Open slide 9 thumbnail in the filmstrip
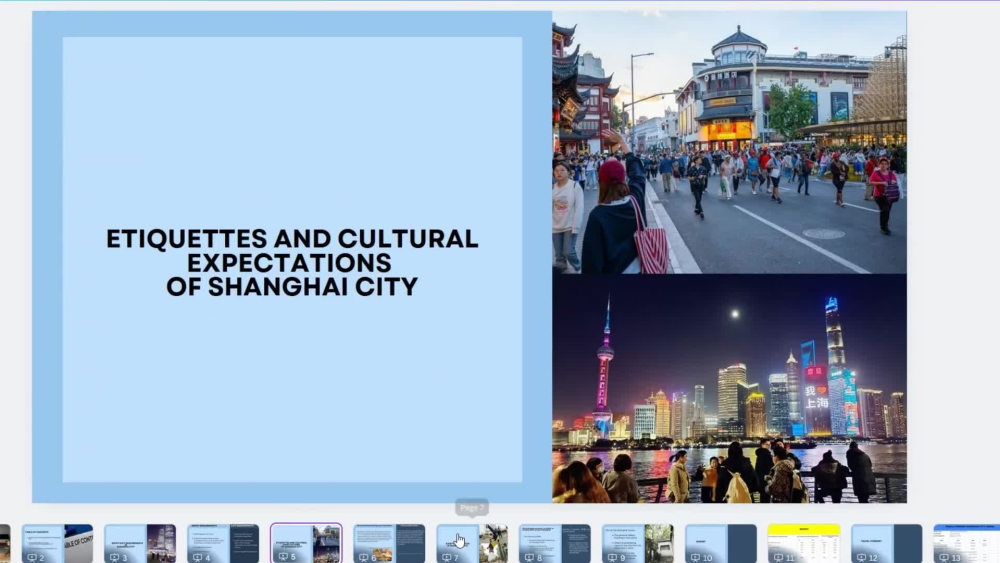Screen dimensions: 1000x563 pyautogui.click(x=638, y=543)
